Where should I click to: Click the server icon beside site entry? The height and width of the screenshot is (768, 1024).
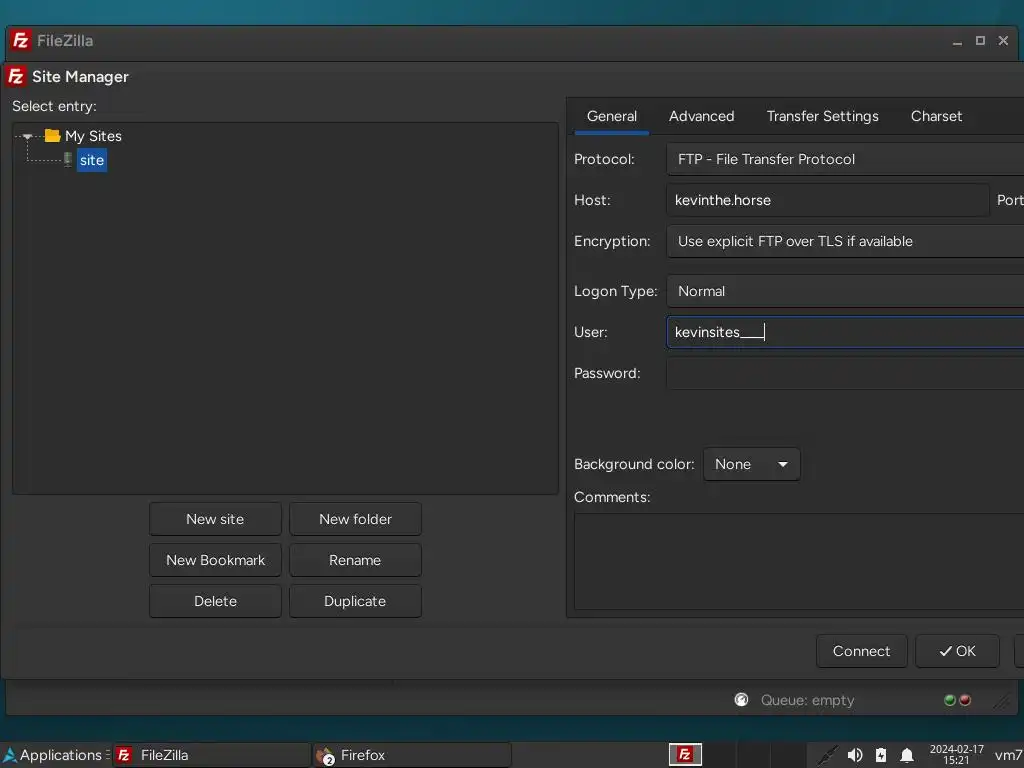[x=67, y=160]
